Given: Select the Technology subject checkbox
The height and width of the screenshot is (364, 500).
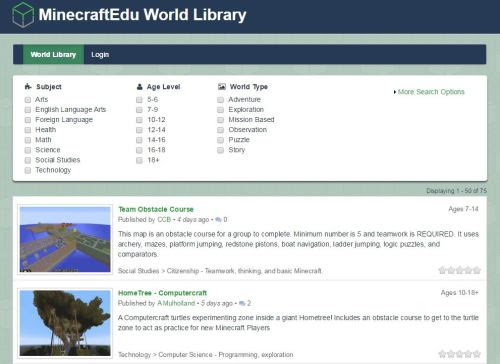Looking at the screenshot, I should (28, 170).
